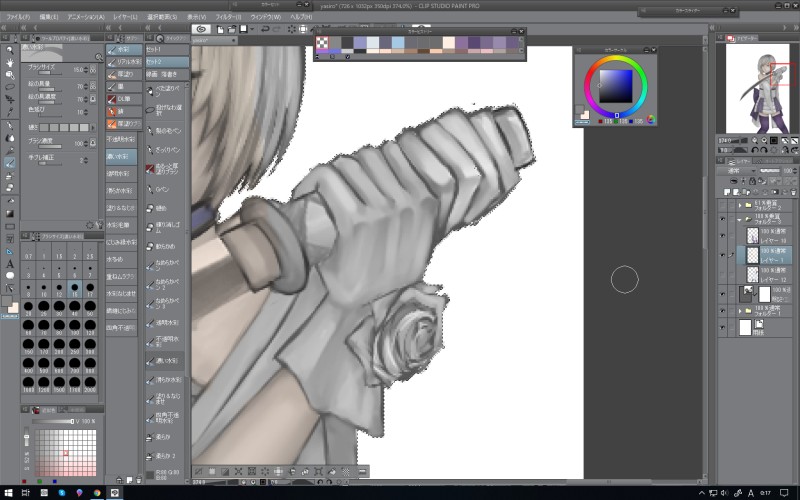Adjust the layer opacity stepper

point(794,171)
